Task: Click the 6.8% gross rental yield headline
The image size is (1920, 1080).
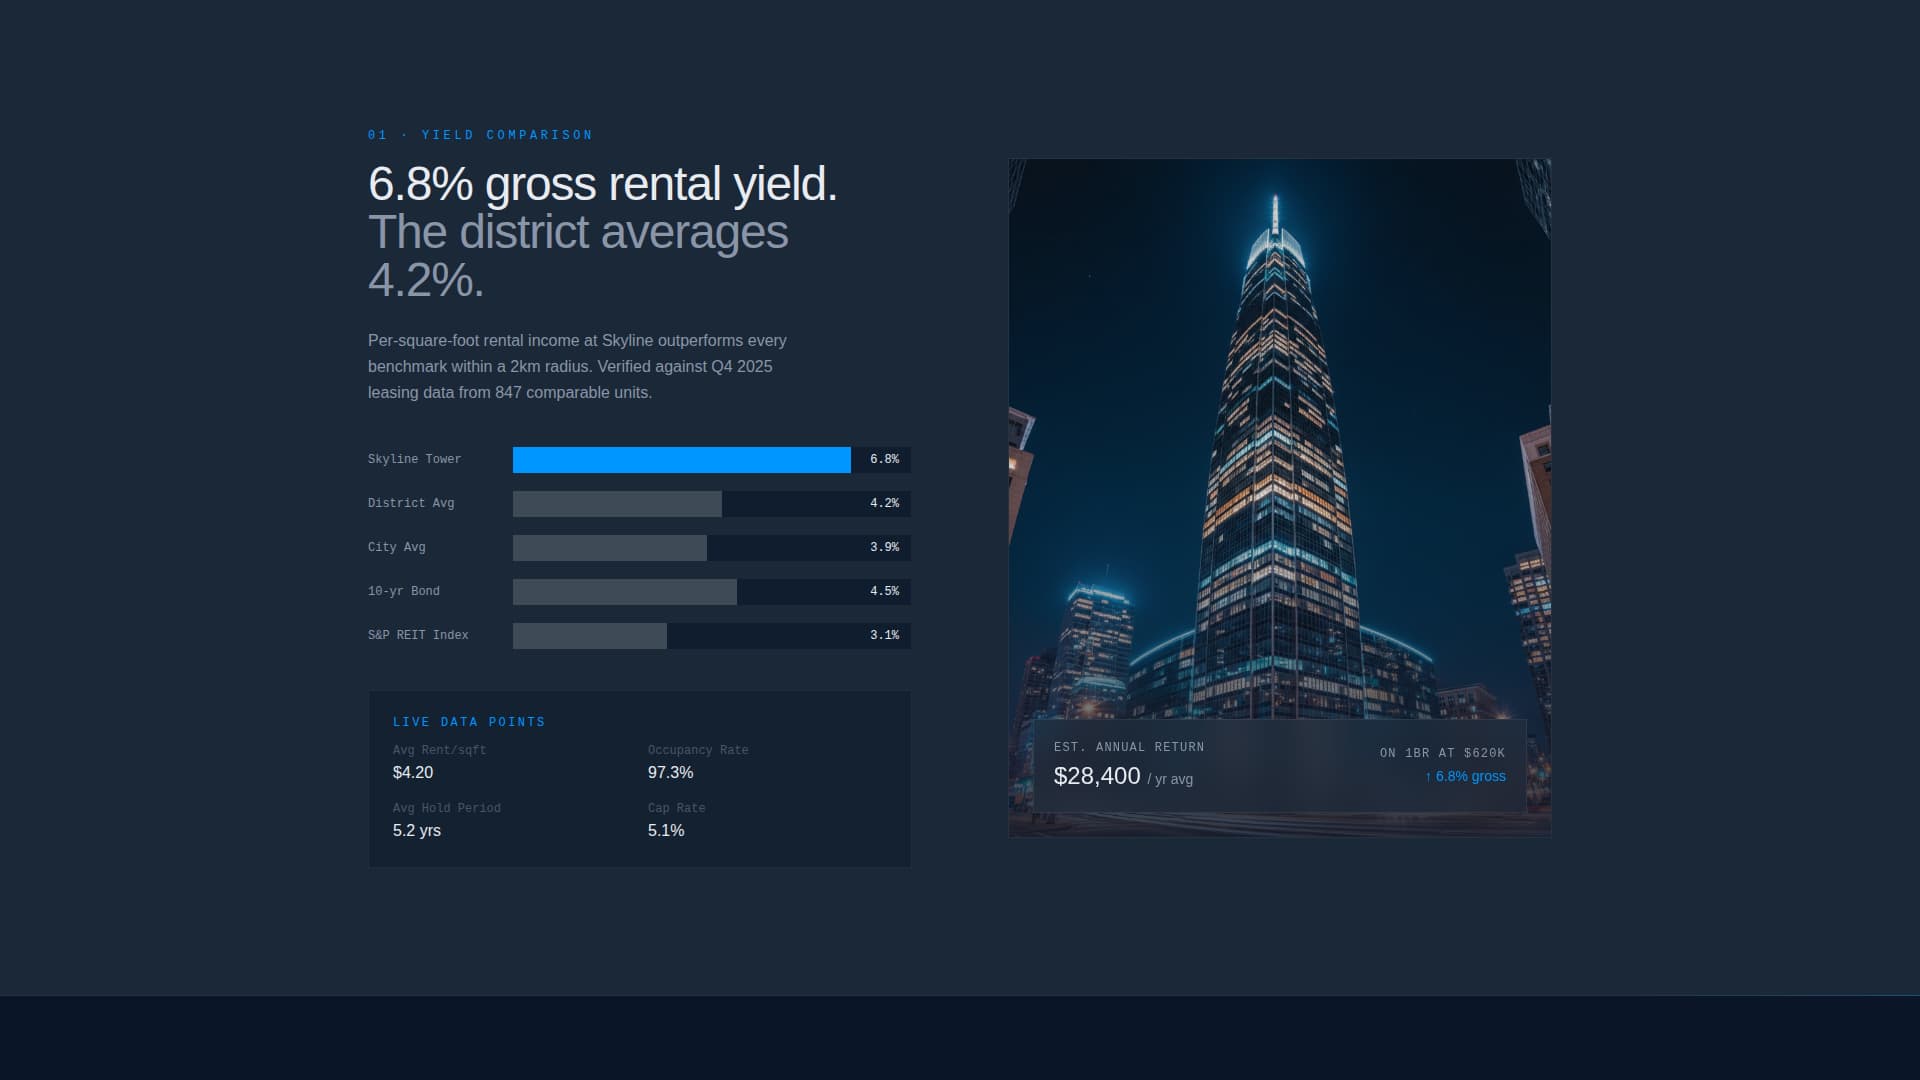Action: click(604, 185)
